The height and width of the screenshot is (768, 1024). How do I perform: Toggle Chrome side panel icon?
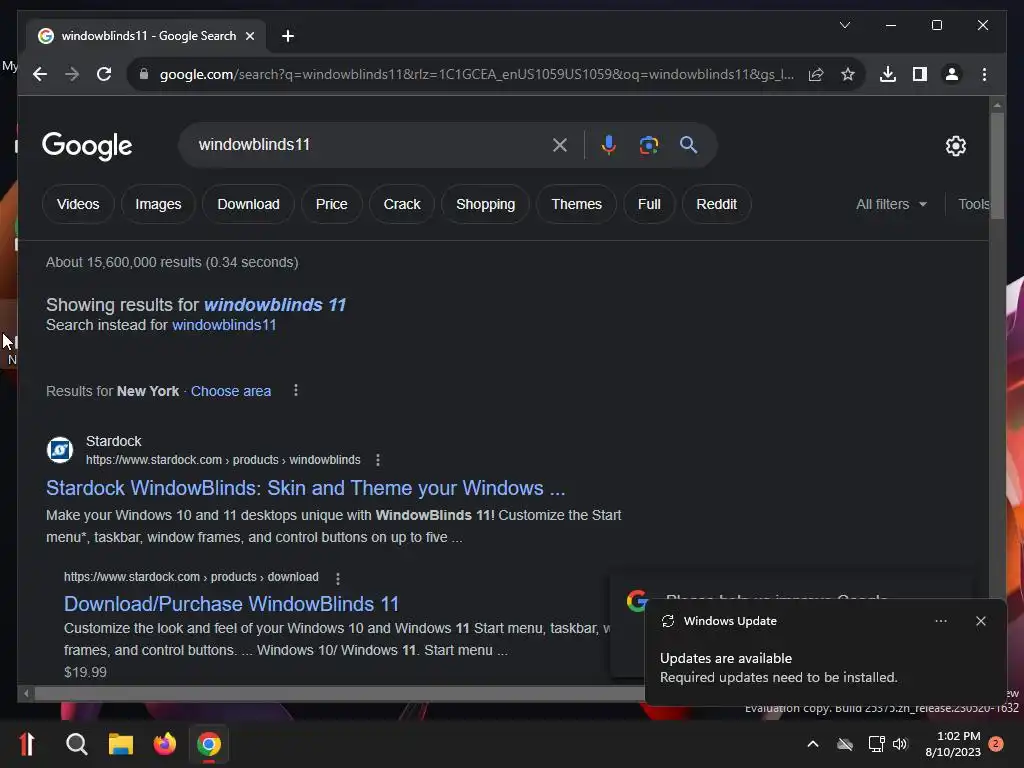pos(920,74)
